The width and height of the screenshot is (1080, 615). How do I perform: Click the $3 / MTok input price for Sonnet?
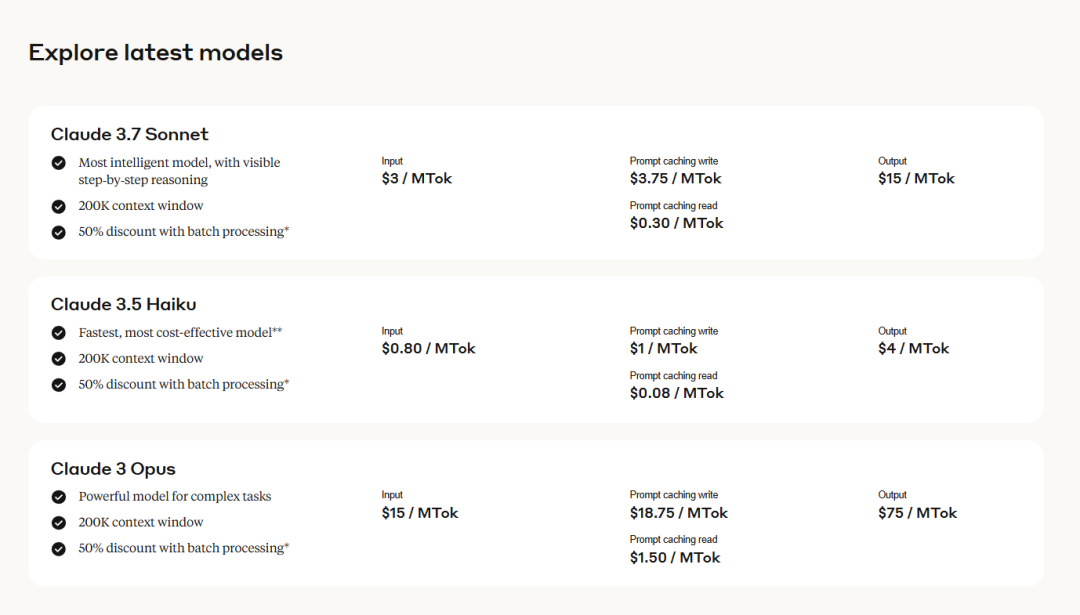(417, 178)
